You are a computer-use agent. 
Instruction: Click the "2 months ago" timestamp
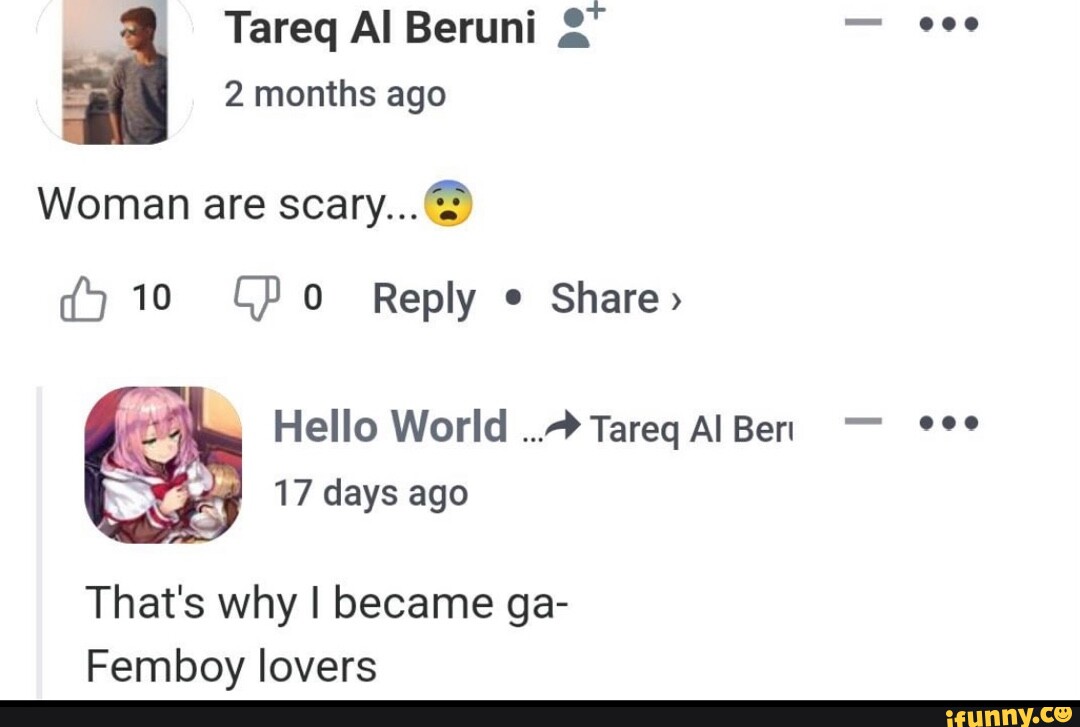coord(334,95)
